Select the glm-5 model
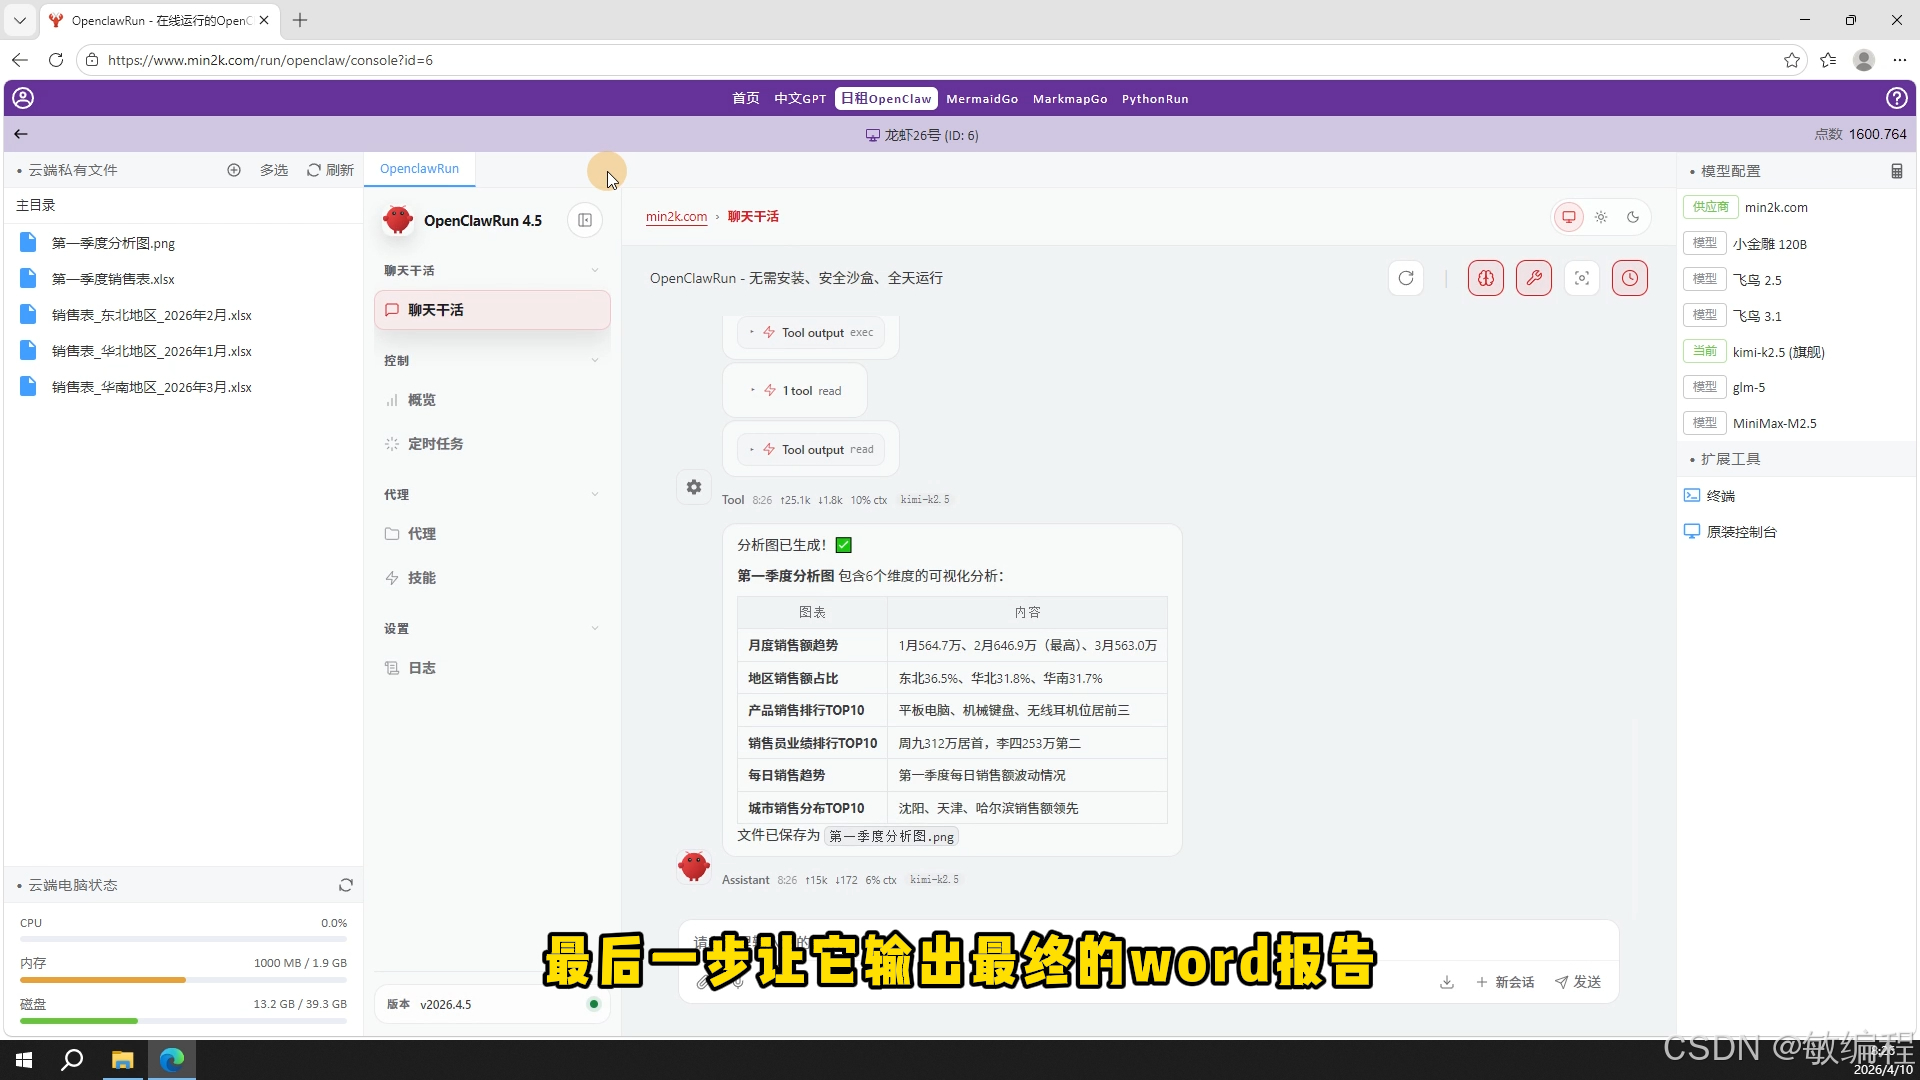Viewport: 1920px width, 1080px height. [1749, 387]
